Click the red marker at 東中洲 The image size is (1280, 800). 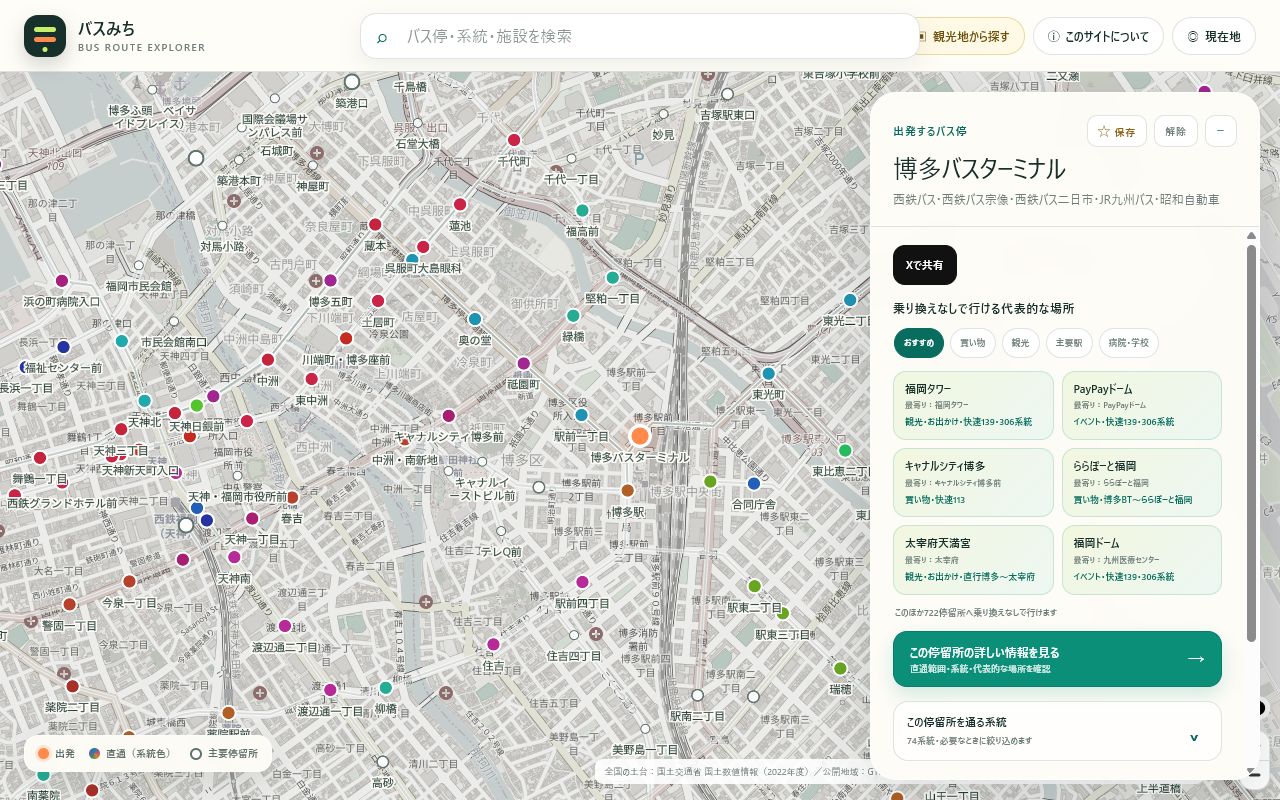(312, 379)
